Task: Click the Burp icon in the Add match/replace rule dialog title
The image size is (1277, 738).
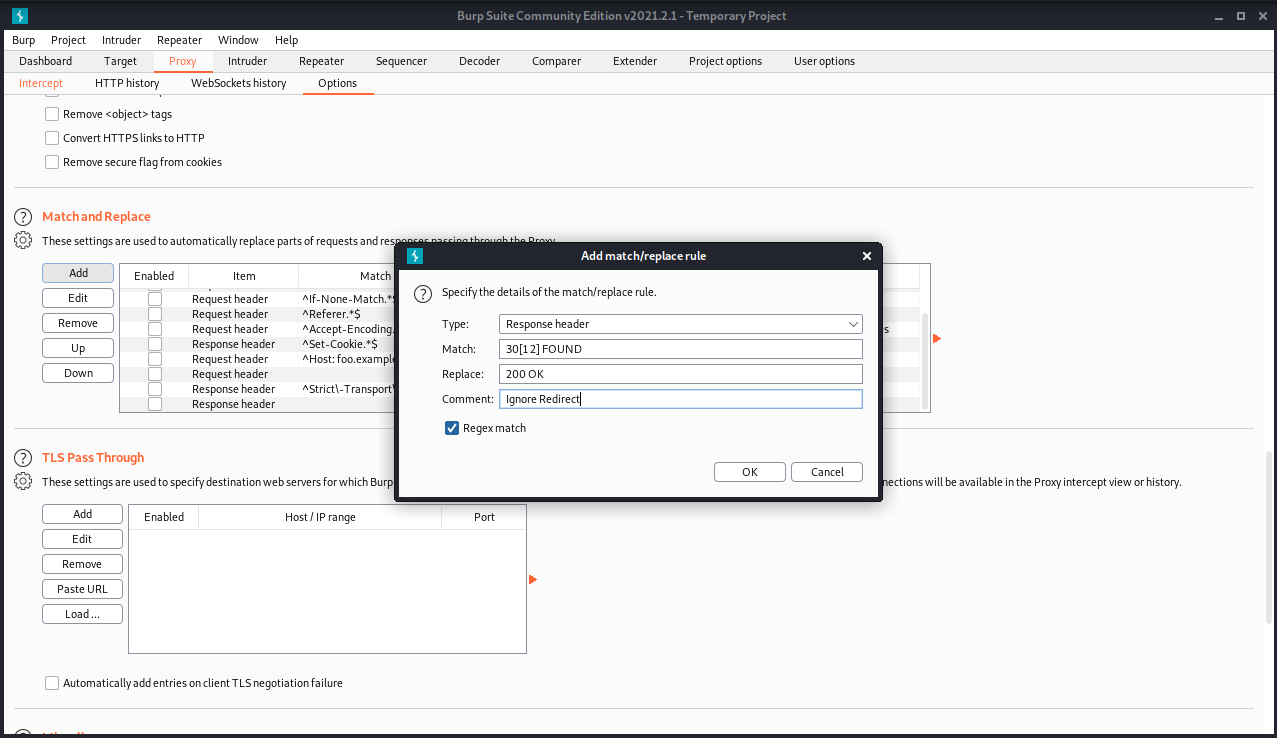Action: pos(415,256)
